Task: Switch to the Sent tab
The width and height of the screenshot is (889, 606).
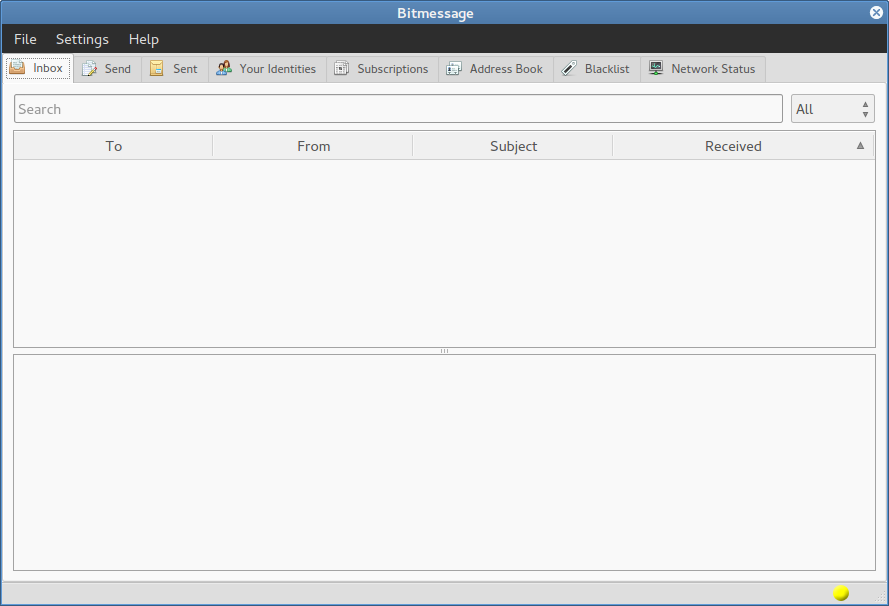Action: tap(175, 69)
